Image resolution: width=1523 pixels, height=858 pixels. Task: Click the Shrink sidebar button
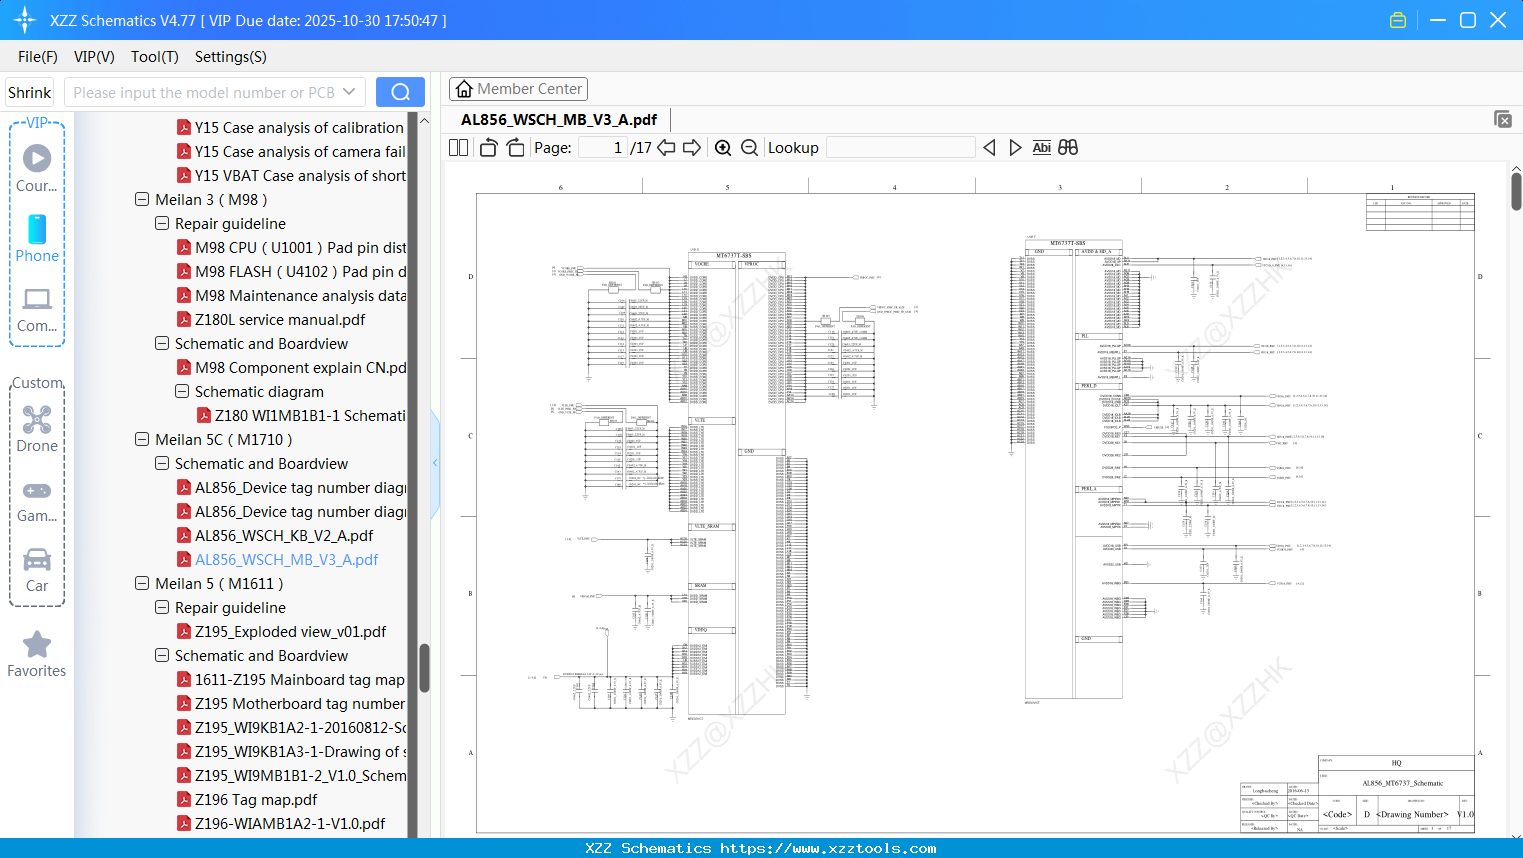tap(29, 91)
